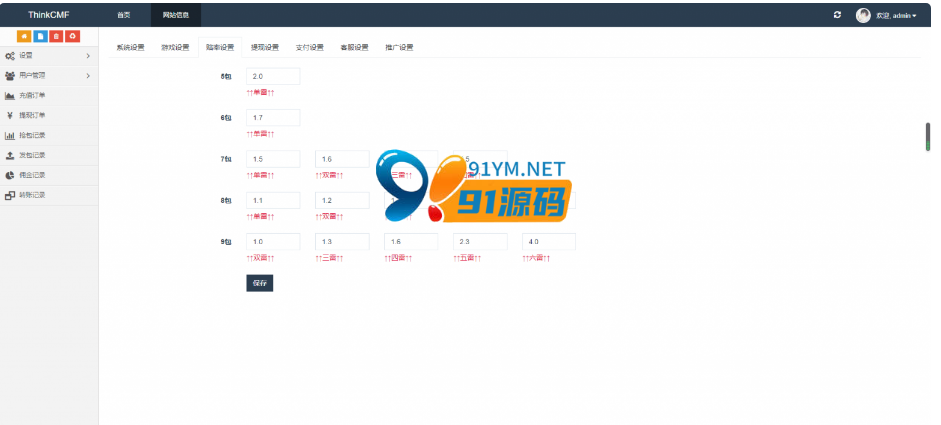The image size is (941, 425).
Task: Open 充值订单 via its area-chart icon
Action: 10,95
